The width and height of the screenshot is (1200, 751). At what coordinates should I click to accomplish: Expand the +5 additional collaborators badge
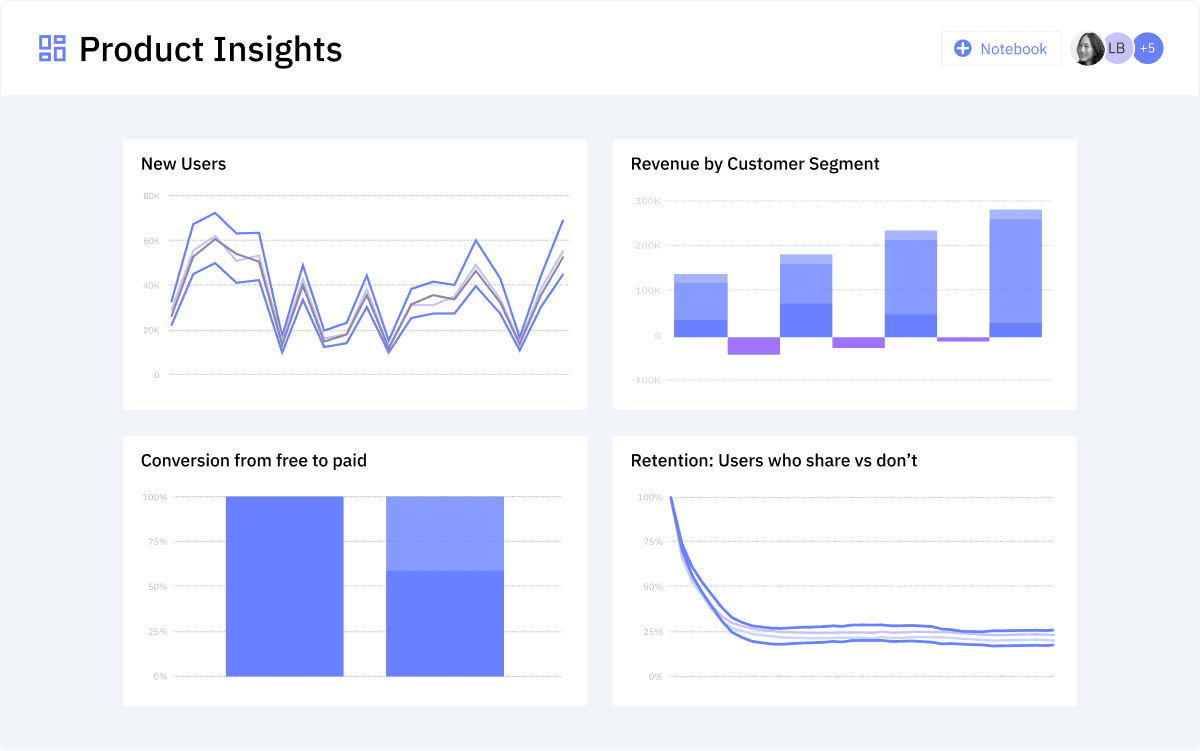pos(1148,48)
